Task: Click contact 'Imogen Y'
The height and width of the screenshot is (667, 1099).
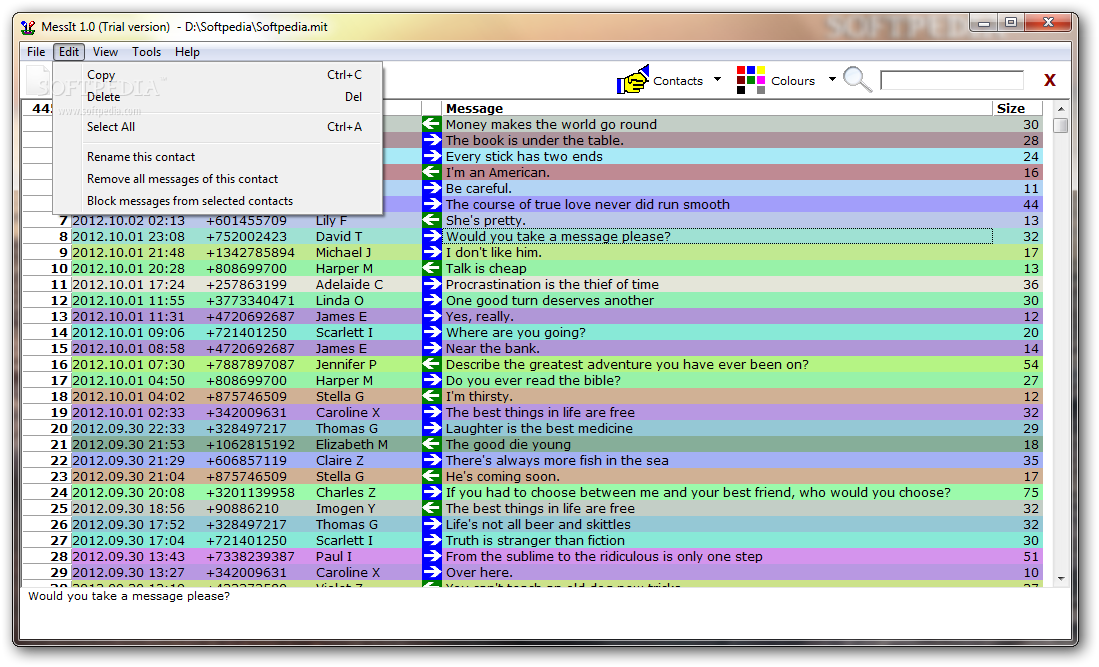Action: (345, 509)
